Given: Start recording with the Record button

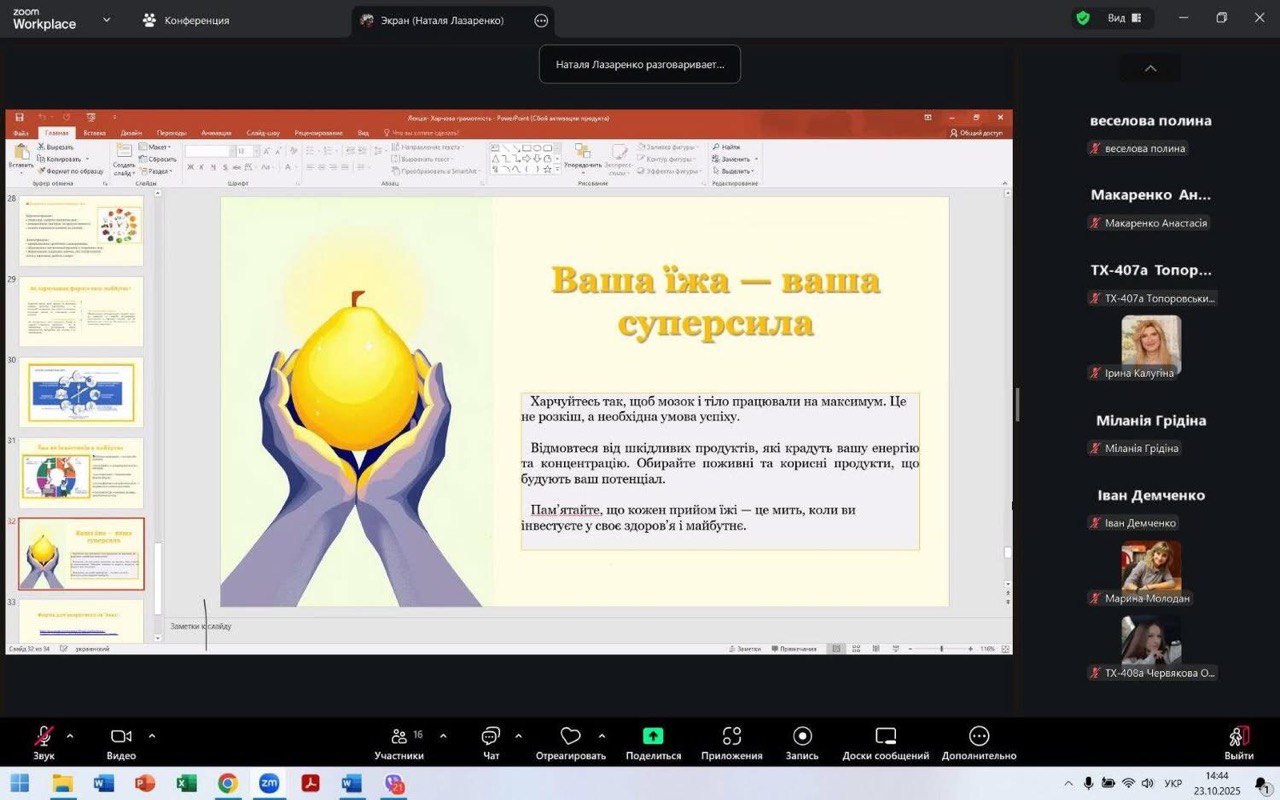Looking at the screenshot, I should click(x=801, y=743).
